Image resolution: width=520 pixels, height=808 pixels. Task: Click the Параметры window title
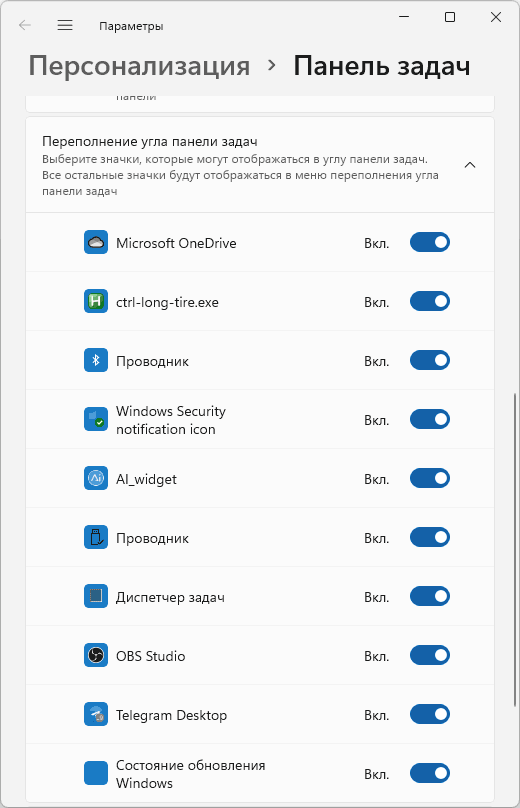tap(131, 26)
